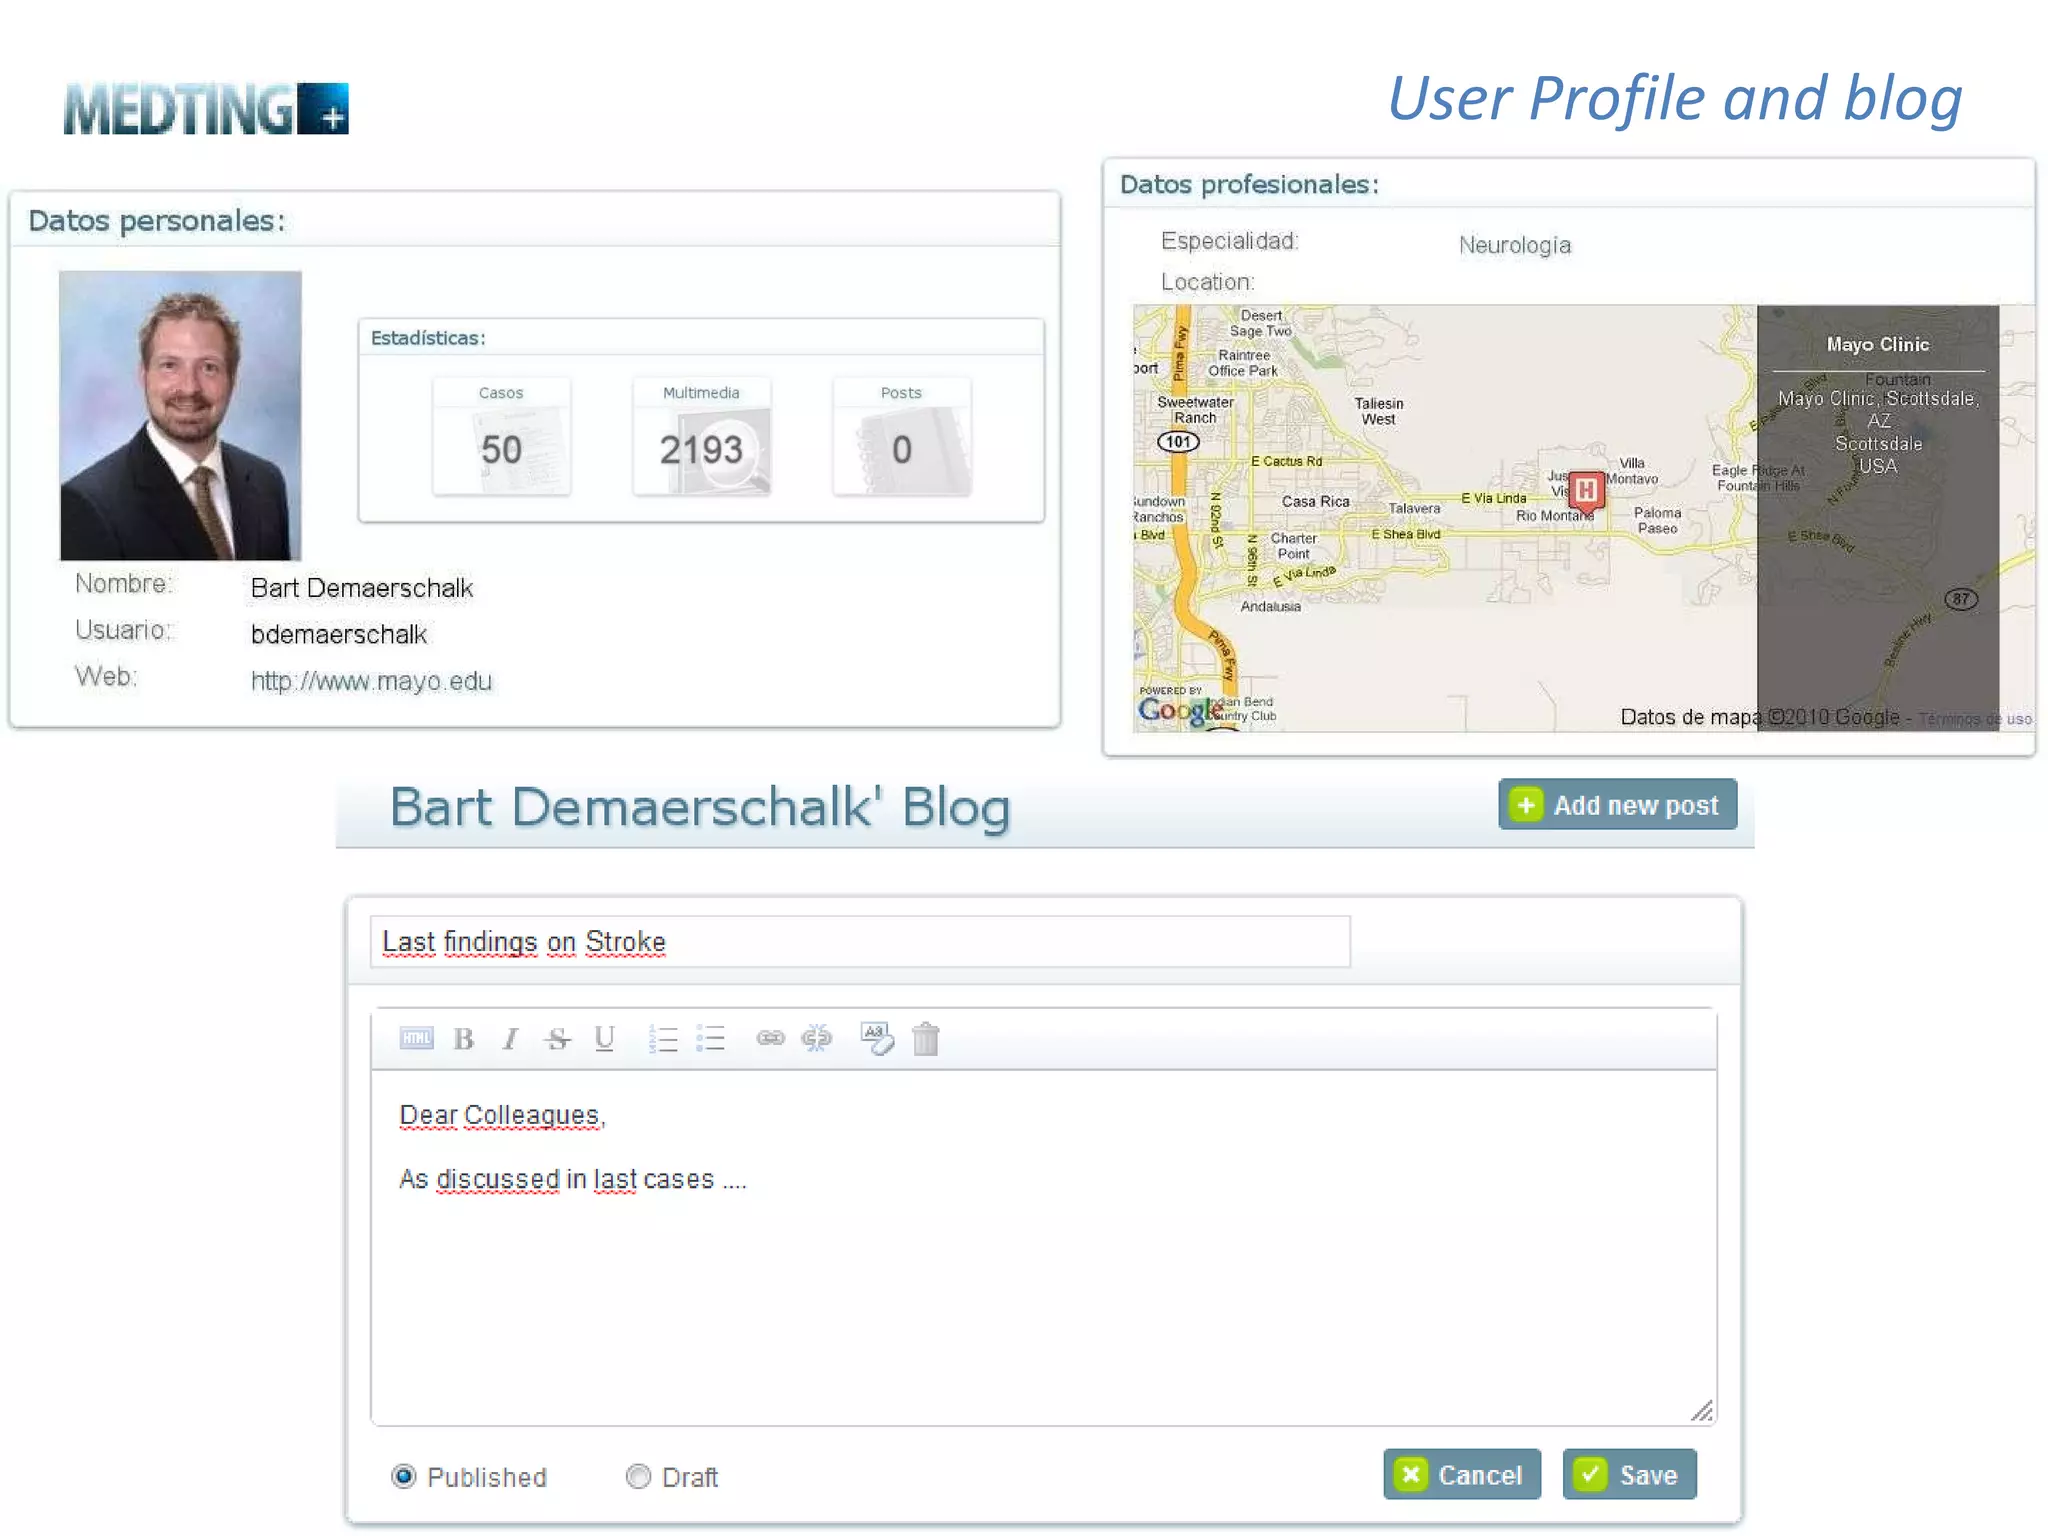The height and width of the screenshot is (1536, 2048).
Task: Click the 'Estadísticas:' section label
Action: pos(428,338)
